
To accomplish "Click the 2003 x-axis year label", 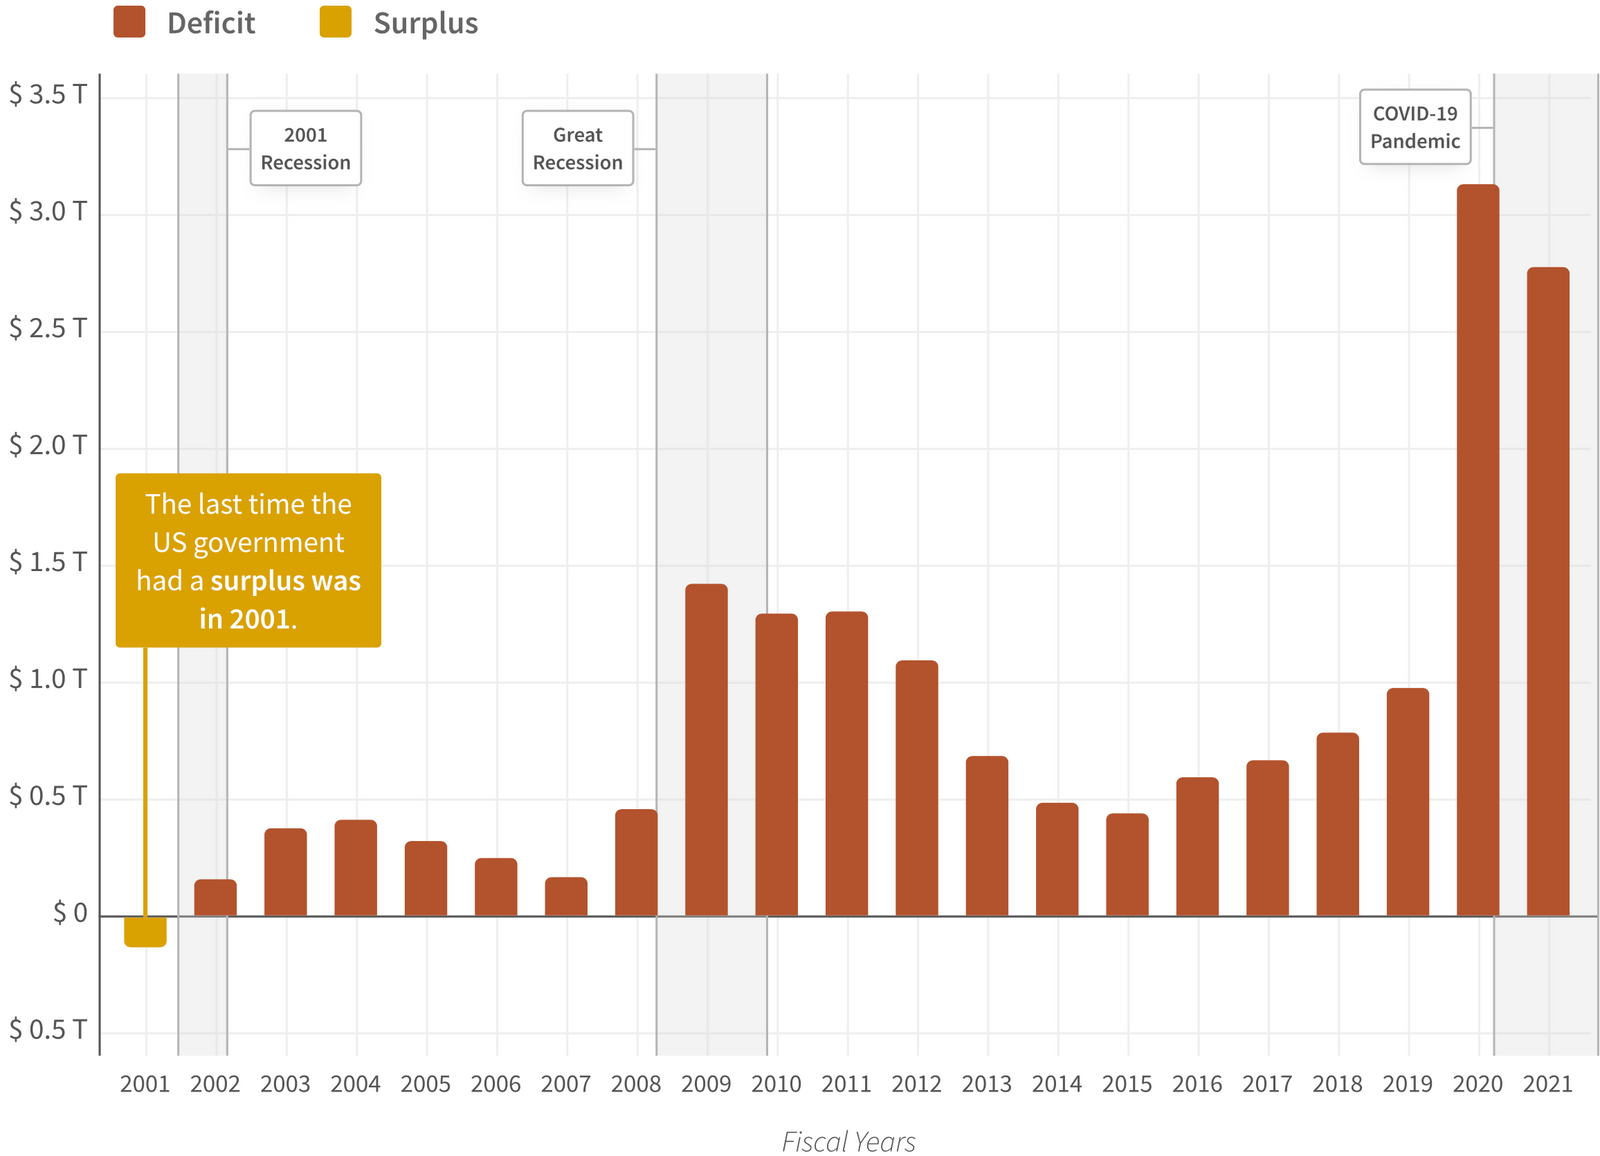I will 286,1084.
